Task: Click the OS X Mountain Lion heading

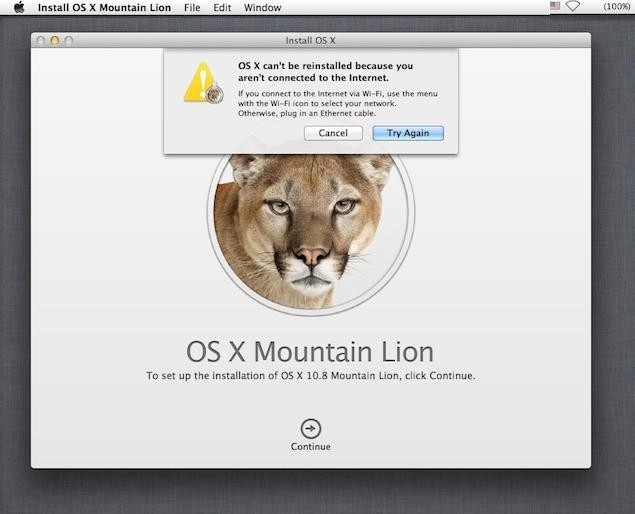Action: (x=310, y=352)
